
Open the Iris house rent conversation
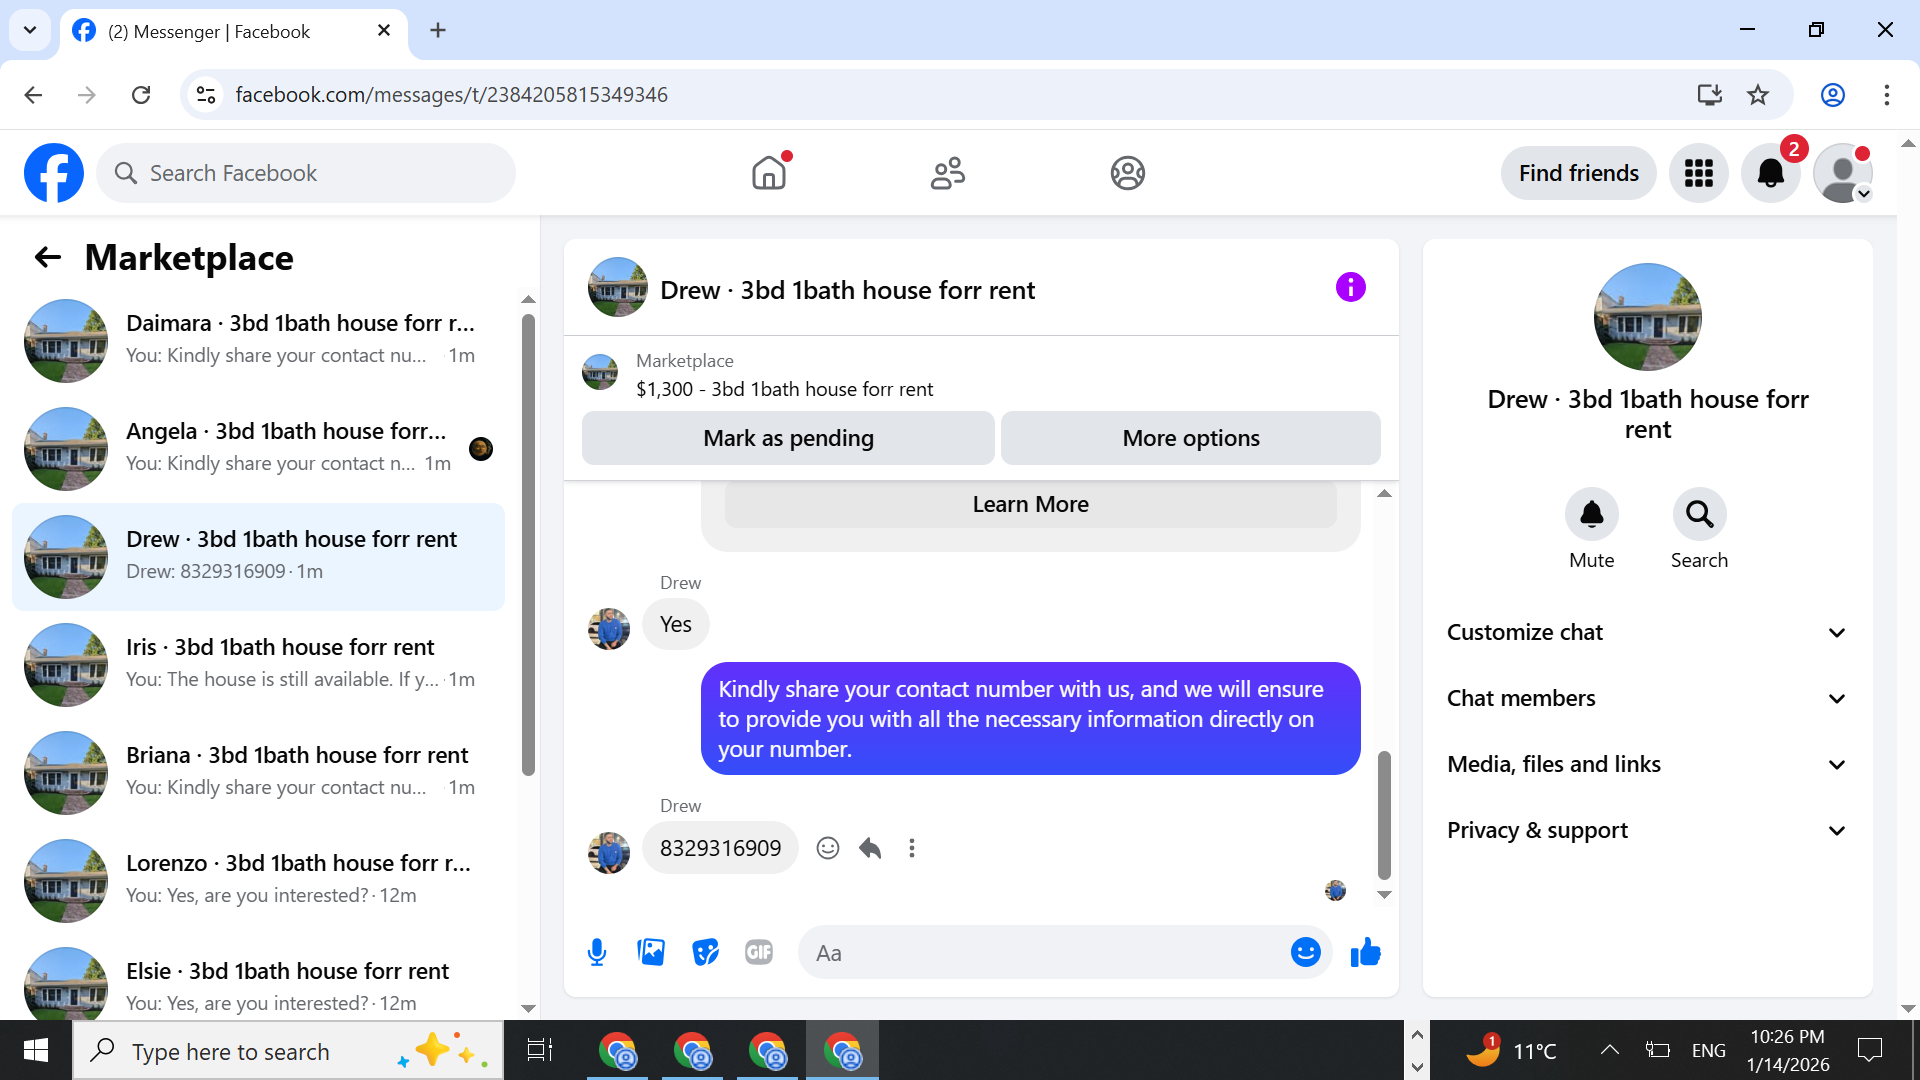click(x=260, y=663)
